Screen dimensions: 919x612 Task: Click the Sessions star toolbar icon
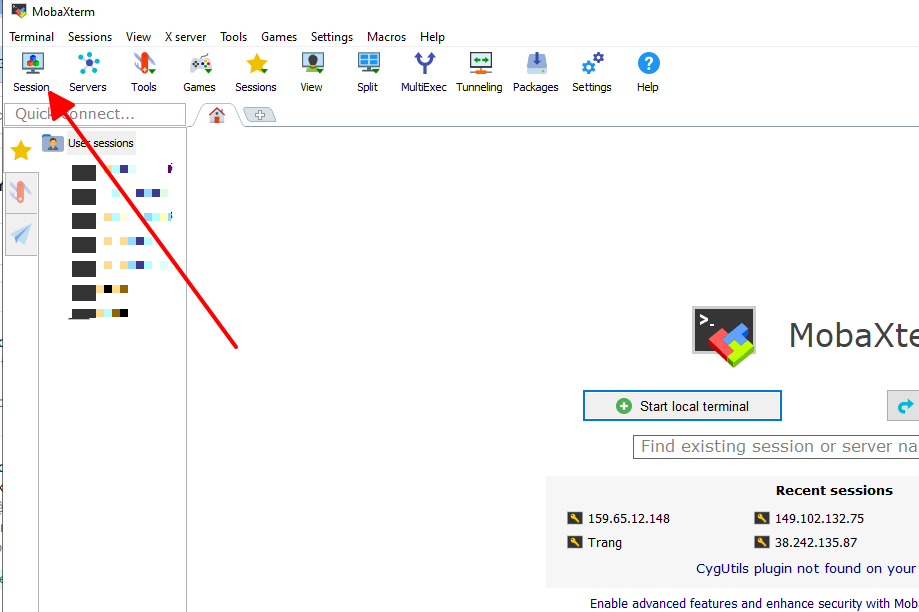pos(256,72)
